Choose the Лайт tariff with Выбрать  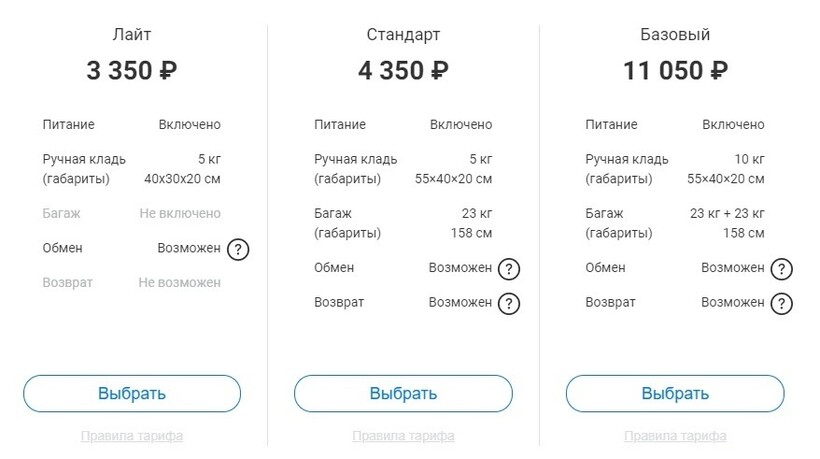132,393
